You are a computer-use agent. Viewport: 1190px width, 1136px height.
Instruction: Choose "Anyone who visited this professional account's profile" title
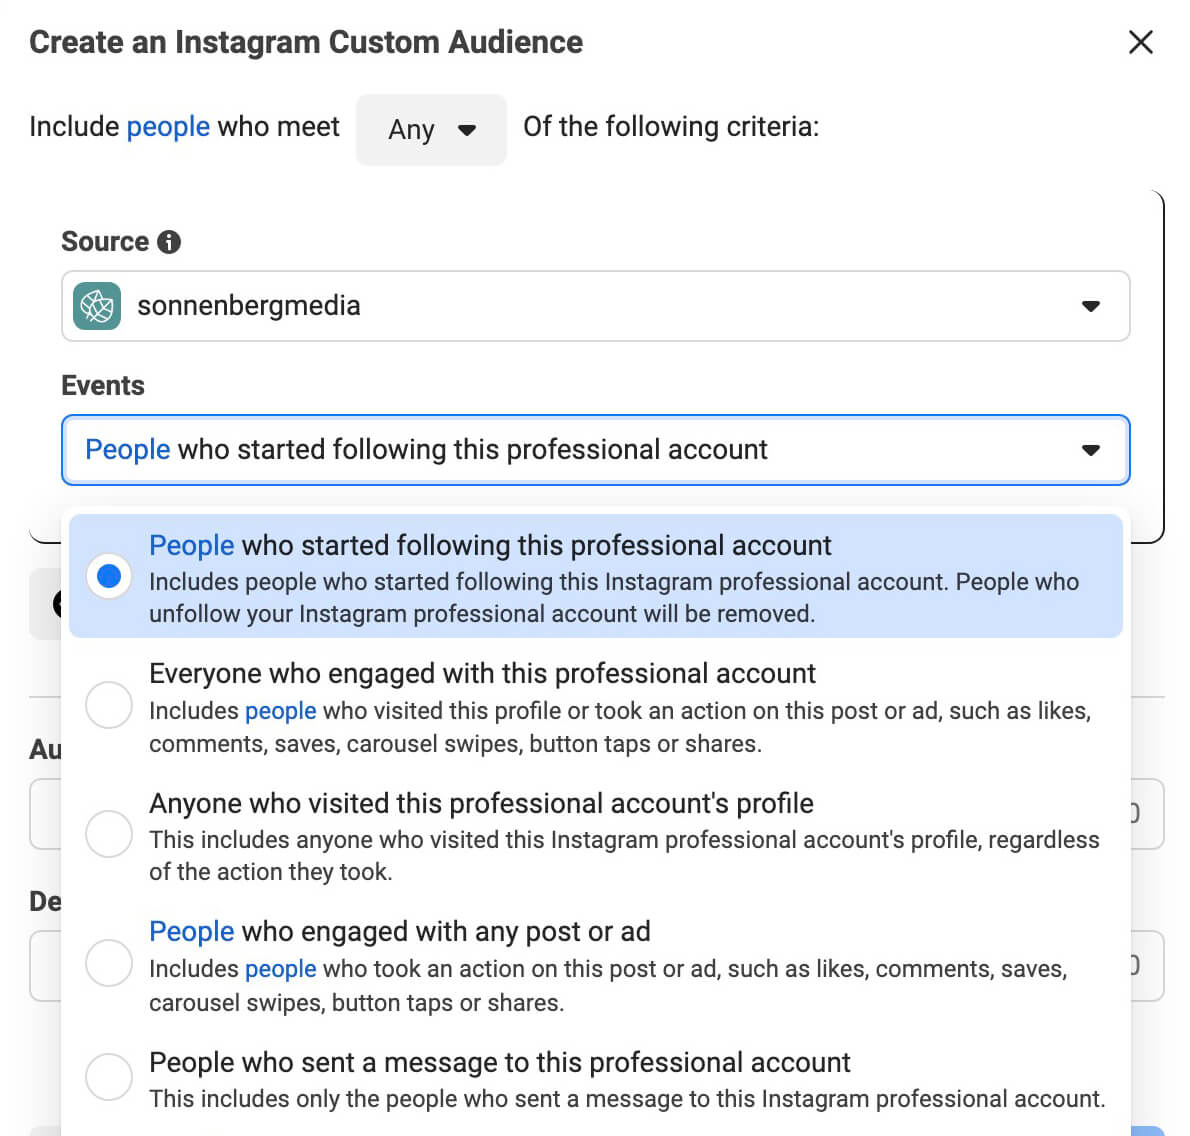(481, 804)
